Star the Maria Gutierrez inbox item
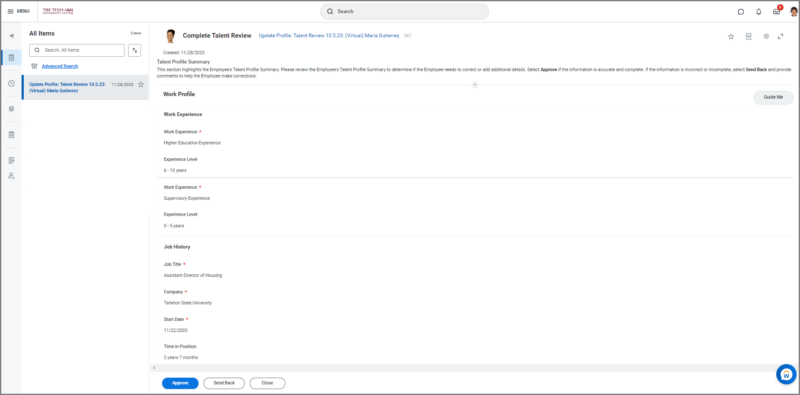The height and width of the screenshot is (395, 800). (x=141, y=84)
